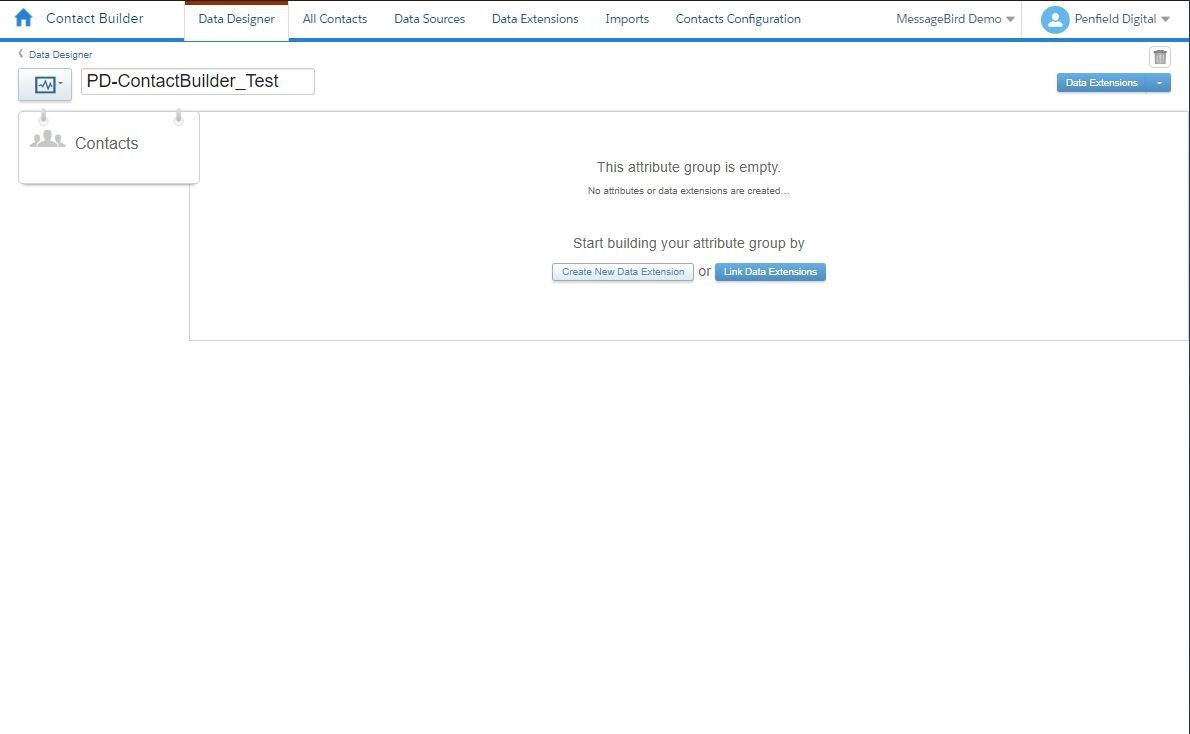
Task: Click the Contacts people icon
Action: (47, 141)
